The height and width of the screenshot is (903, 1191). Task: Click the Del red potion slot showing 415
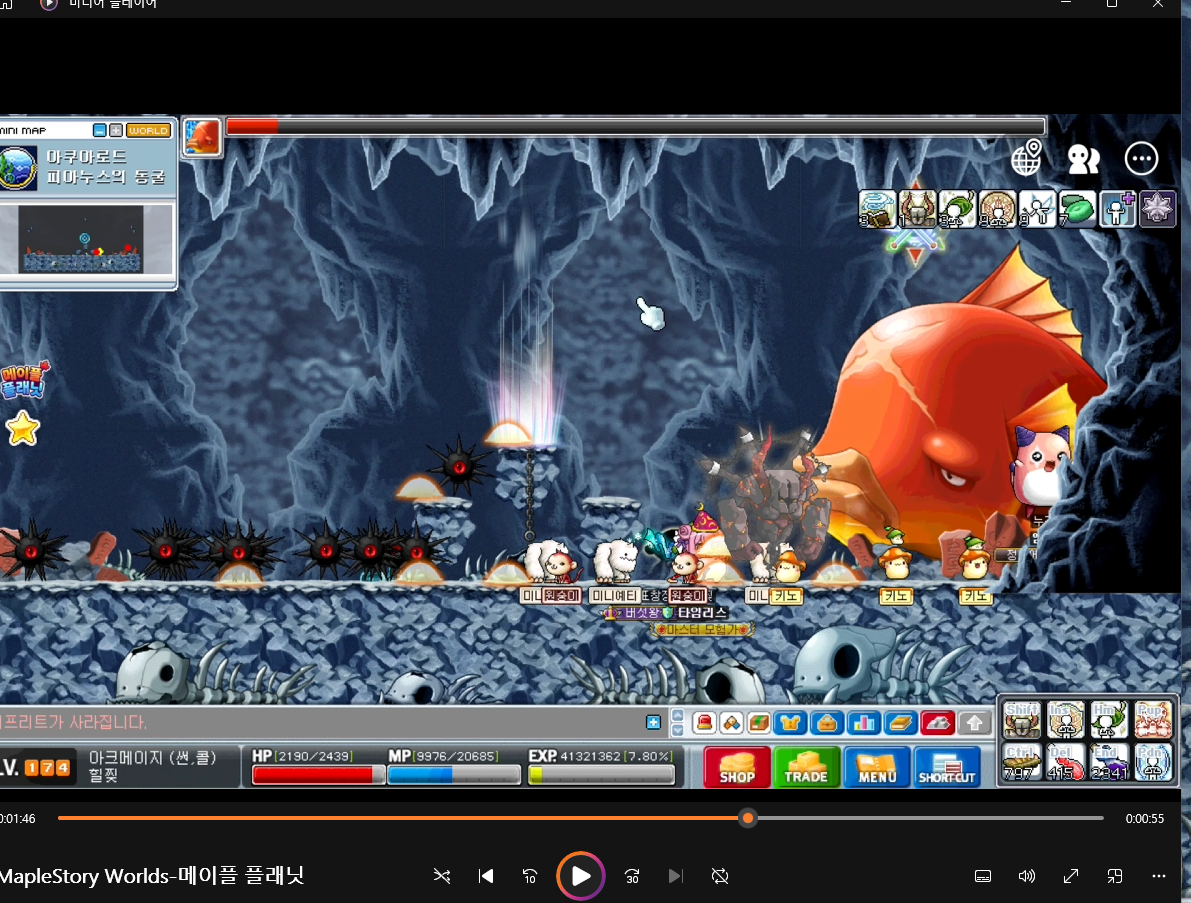(1066, 761)
